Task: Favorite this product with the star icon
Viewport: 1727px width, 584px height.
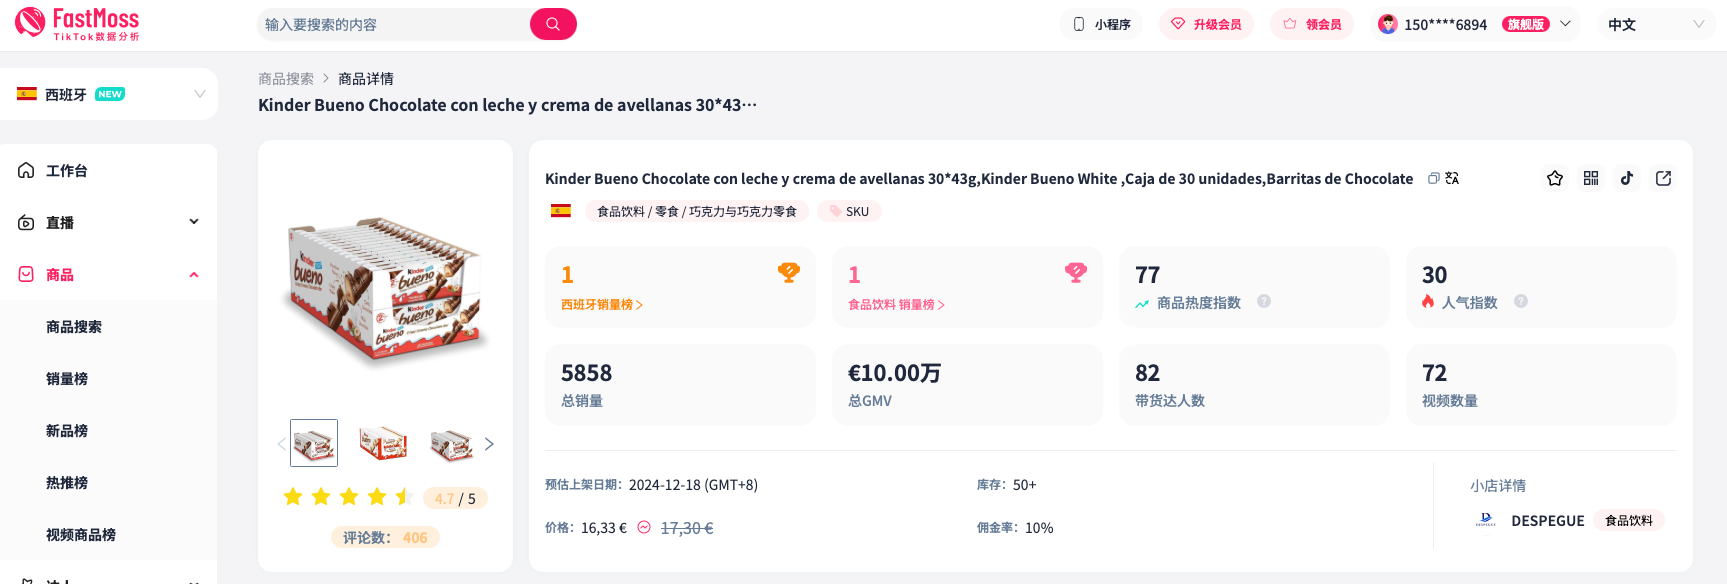Action: click(1555, 178)
